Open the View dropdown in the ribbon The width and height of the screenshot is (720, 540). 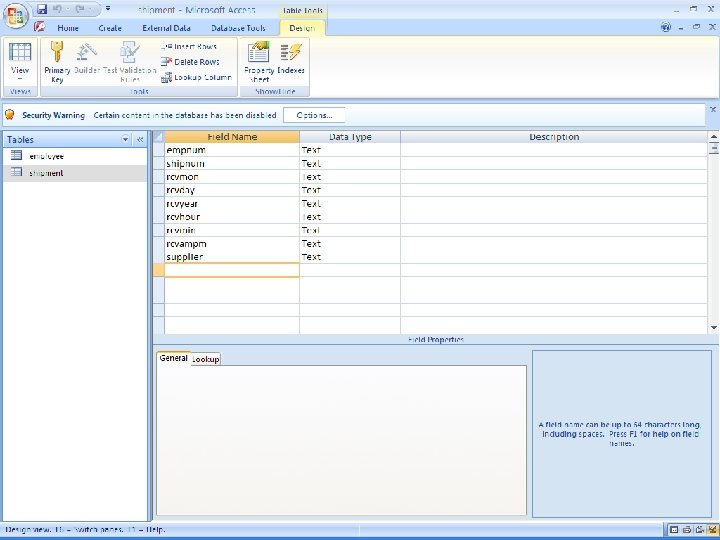pyautogui.click(x=20, y=78)
